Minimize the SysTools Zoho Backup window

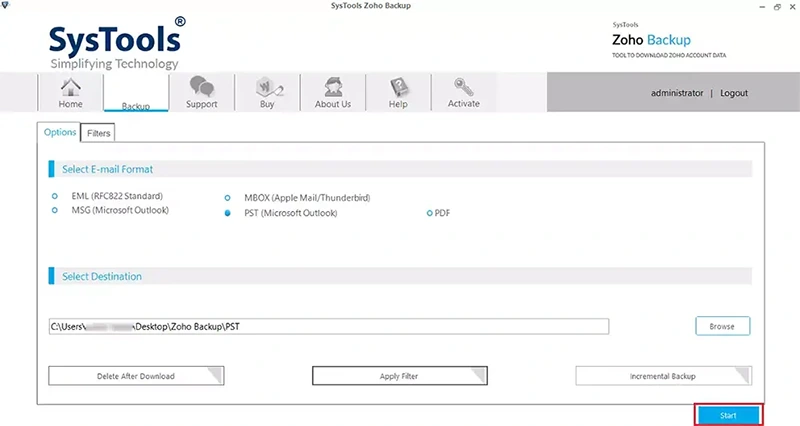click(x=762, y=7)
